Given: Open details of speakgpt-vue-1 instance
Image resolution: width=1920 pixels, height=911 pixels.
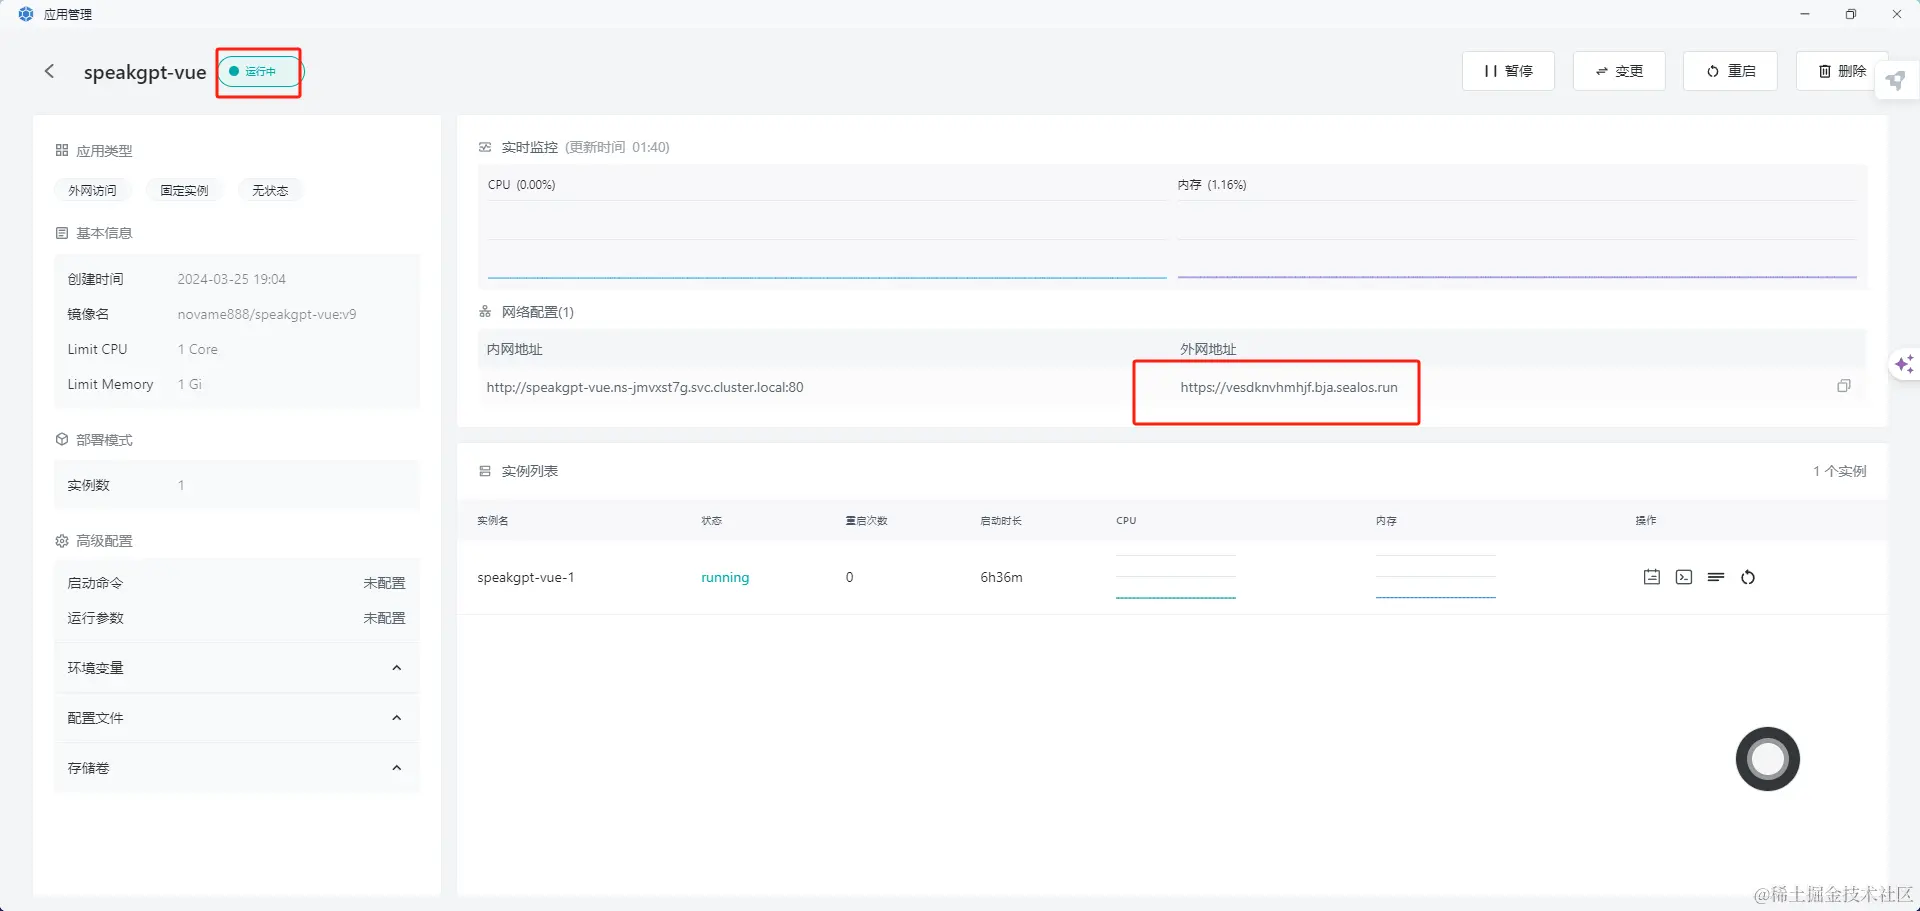Looking at the screenshot, I should [x=1652, y=577].
